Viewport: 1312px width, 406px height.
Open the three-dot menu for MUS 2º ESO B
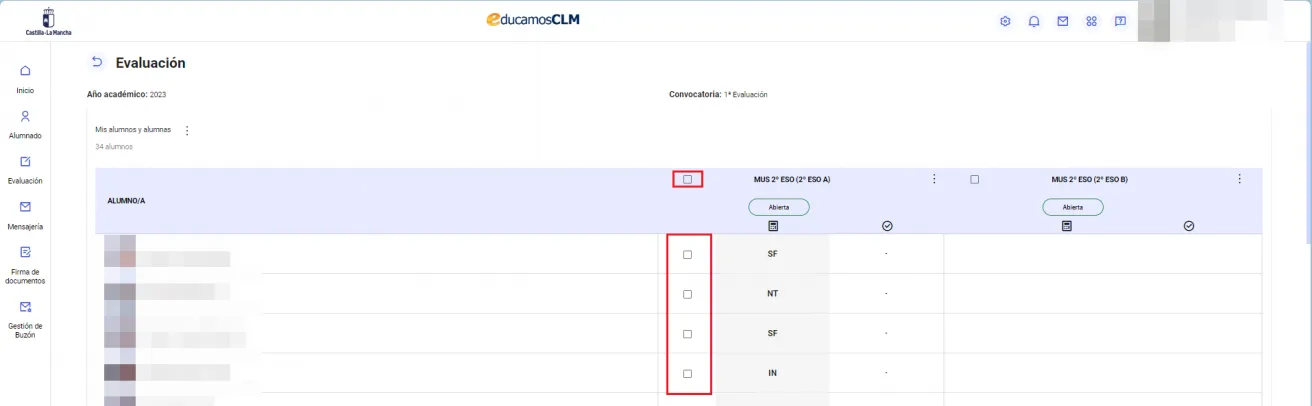[1240, 179]
